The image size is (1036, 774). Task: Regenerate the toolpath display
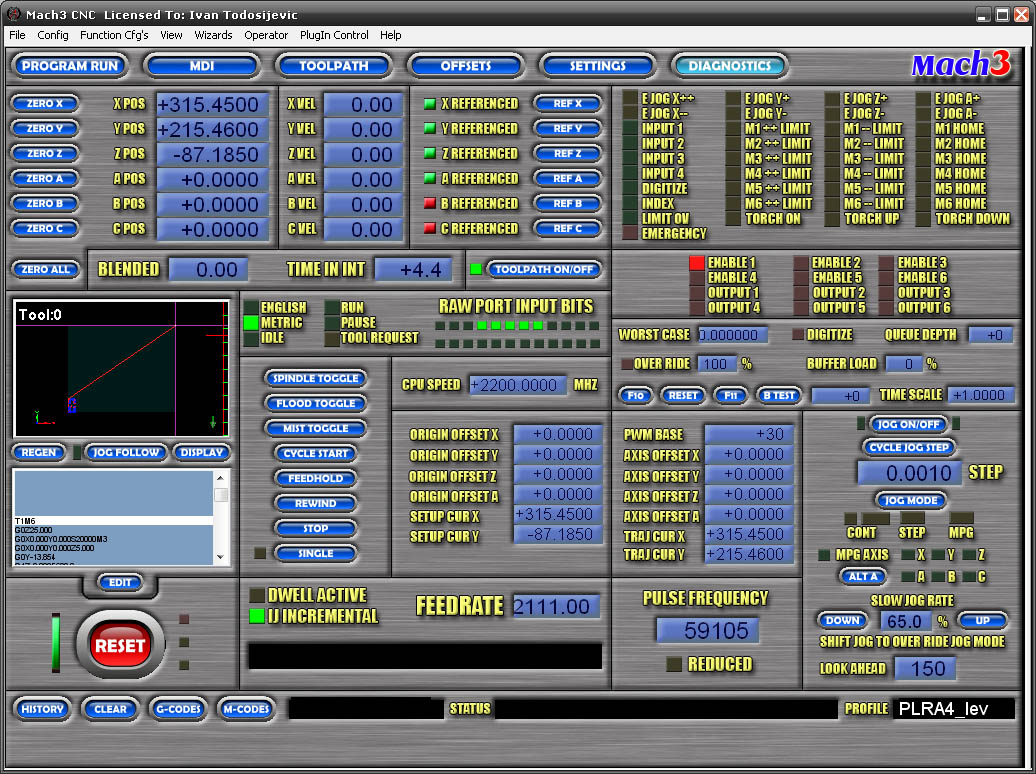tap(39, 453)
